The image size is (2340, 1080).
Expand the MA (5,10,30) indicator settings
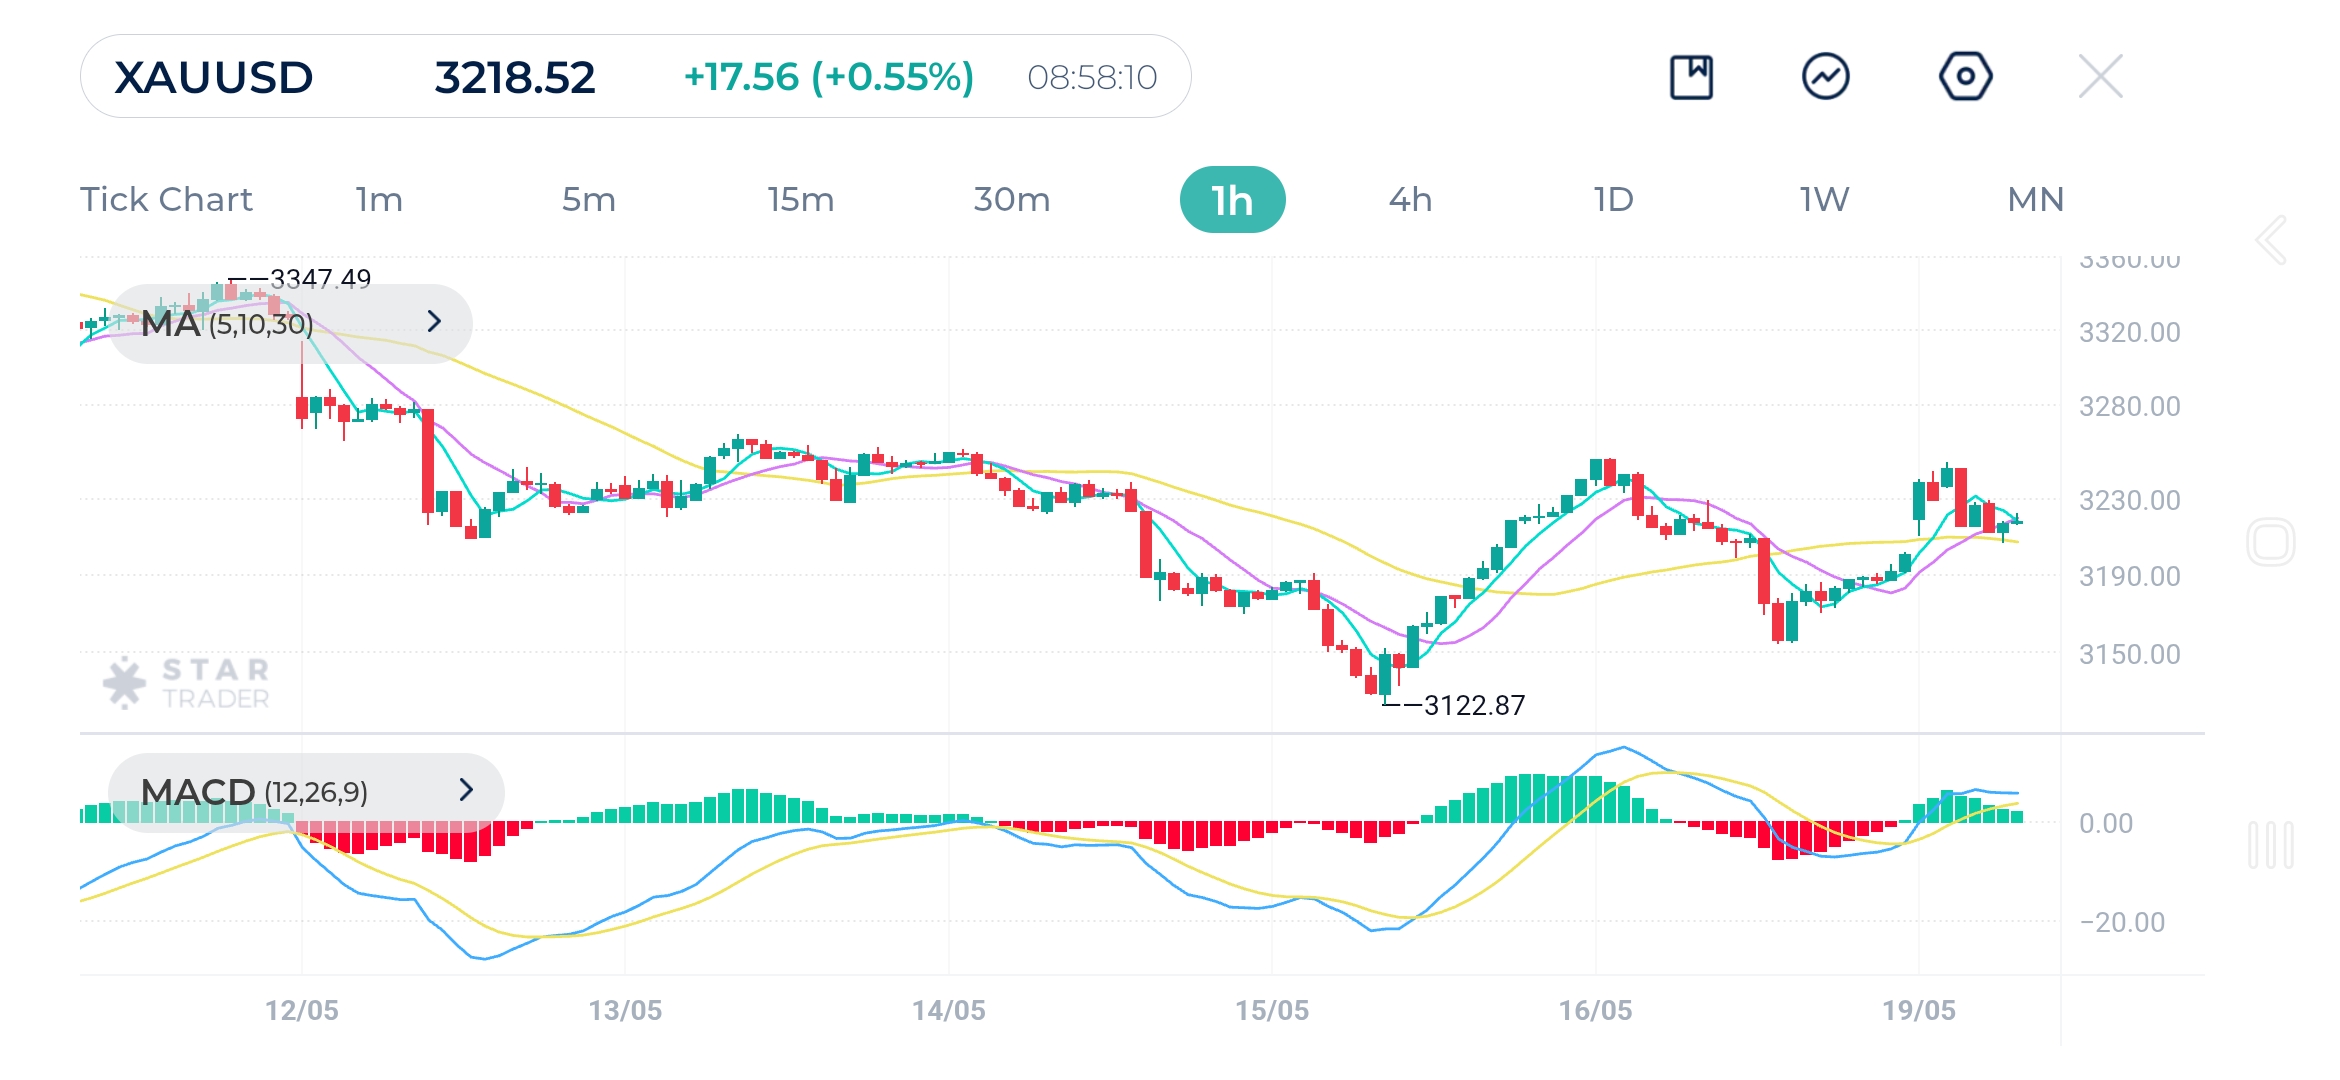(434, 322)
